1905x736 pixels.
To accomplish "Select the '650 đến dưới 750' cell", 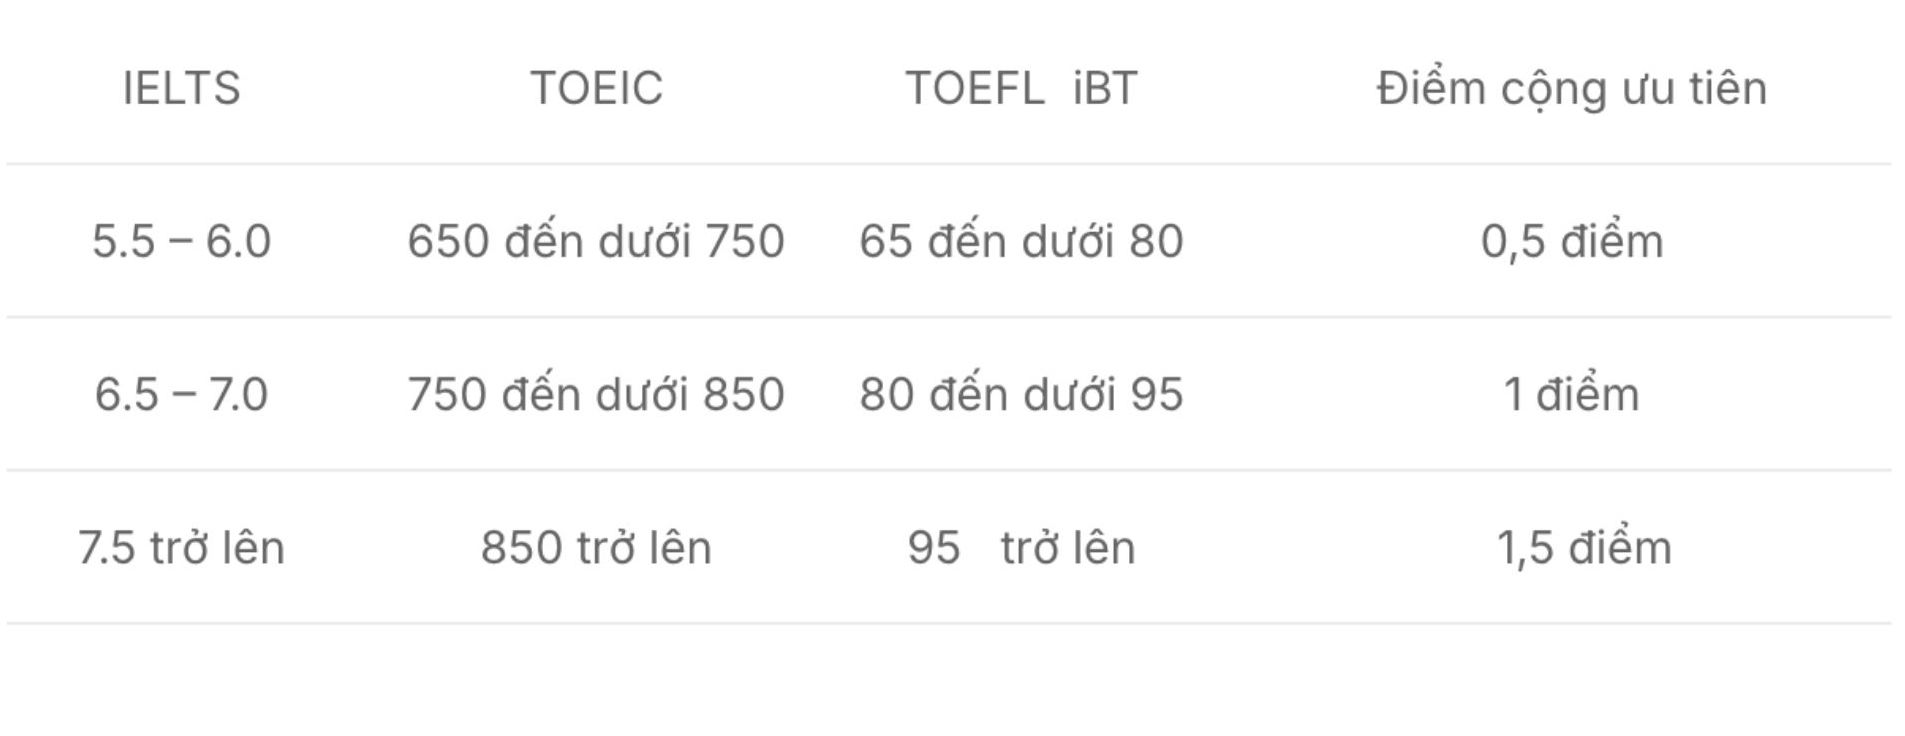I will coord(596,241).
